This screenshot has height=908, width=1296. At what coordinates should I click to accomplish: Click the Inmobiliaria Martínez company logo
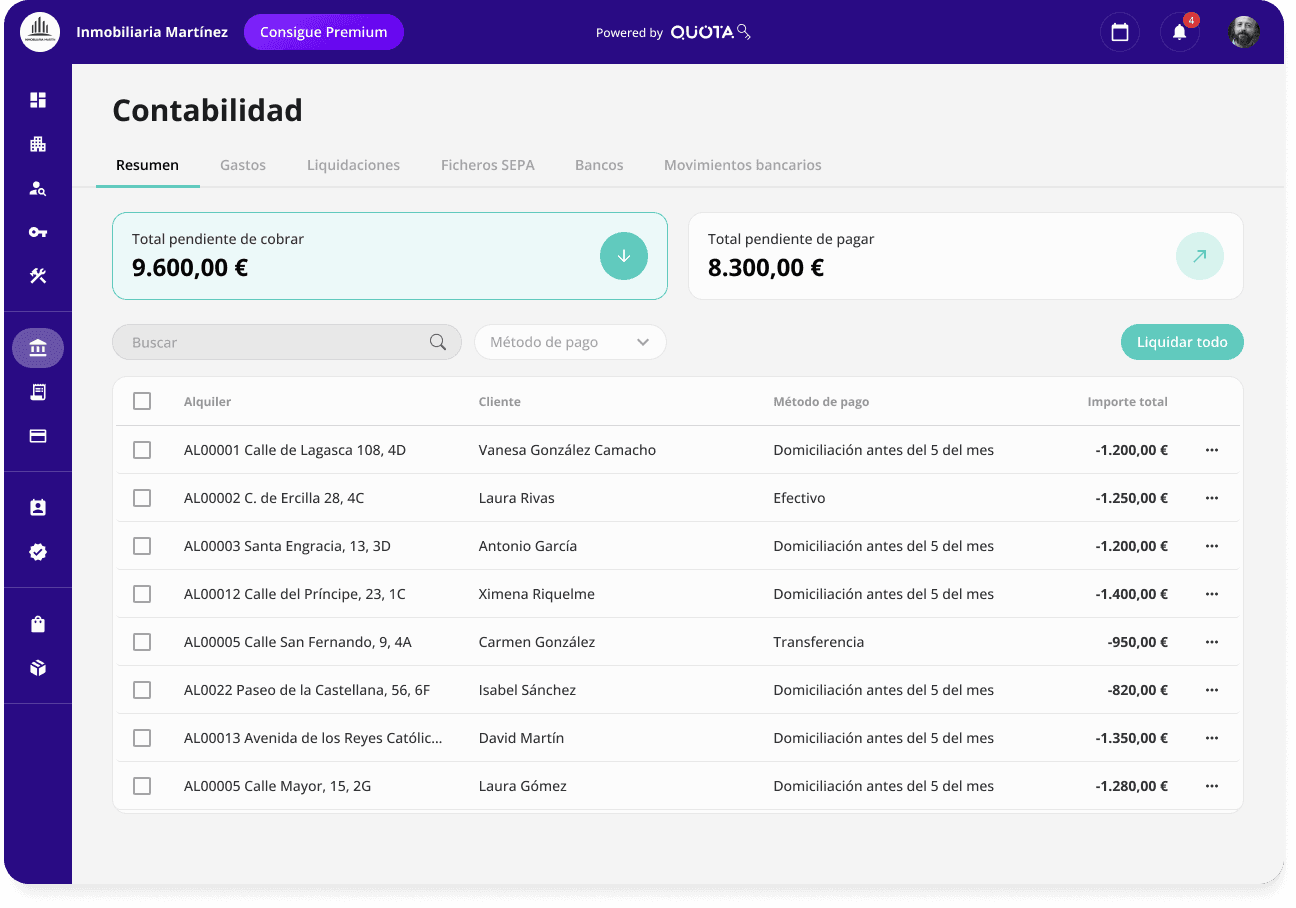(40, 32)
